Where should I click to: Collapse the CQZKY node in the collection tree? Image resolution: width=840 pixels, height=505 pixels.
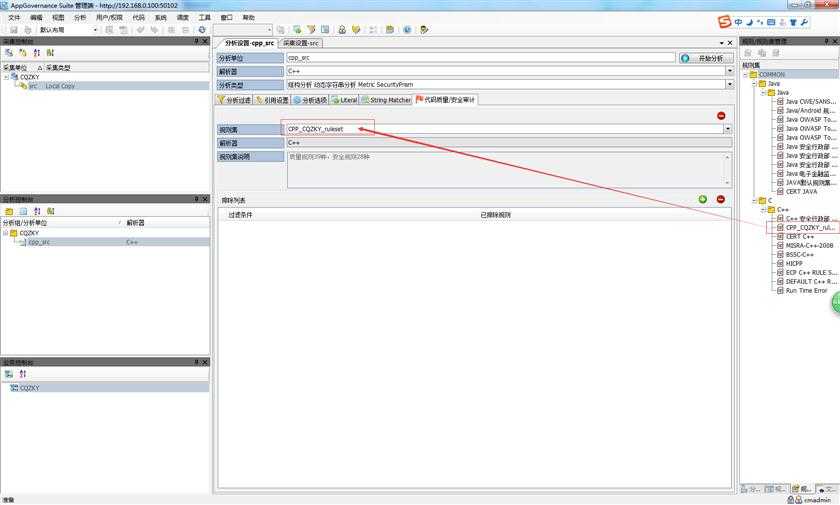click(x=6, y=77)
